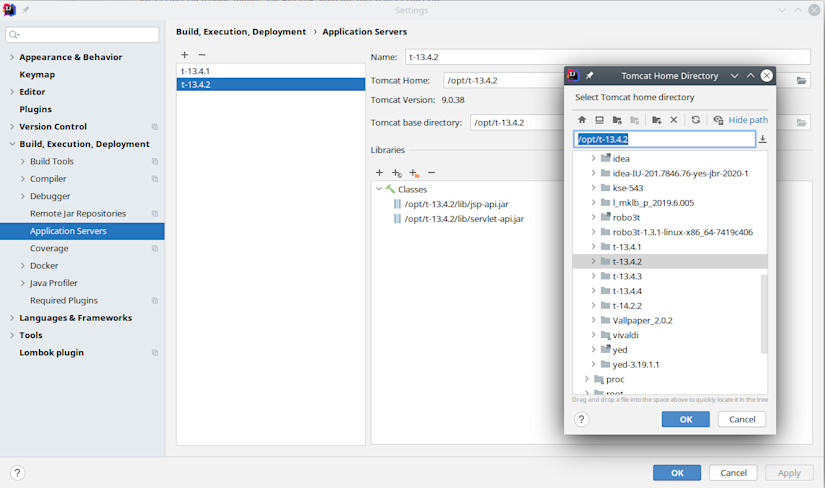
Task: Click the Project directory toolbar icon
Action: 617,120
